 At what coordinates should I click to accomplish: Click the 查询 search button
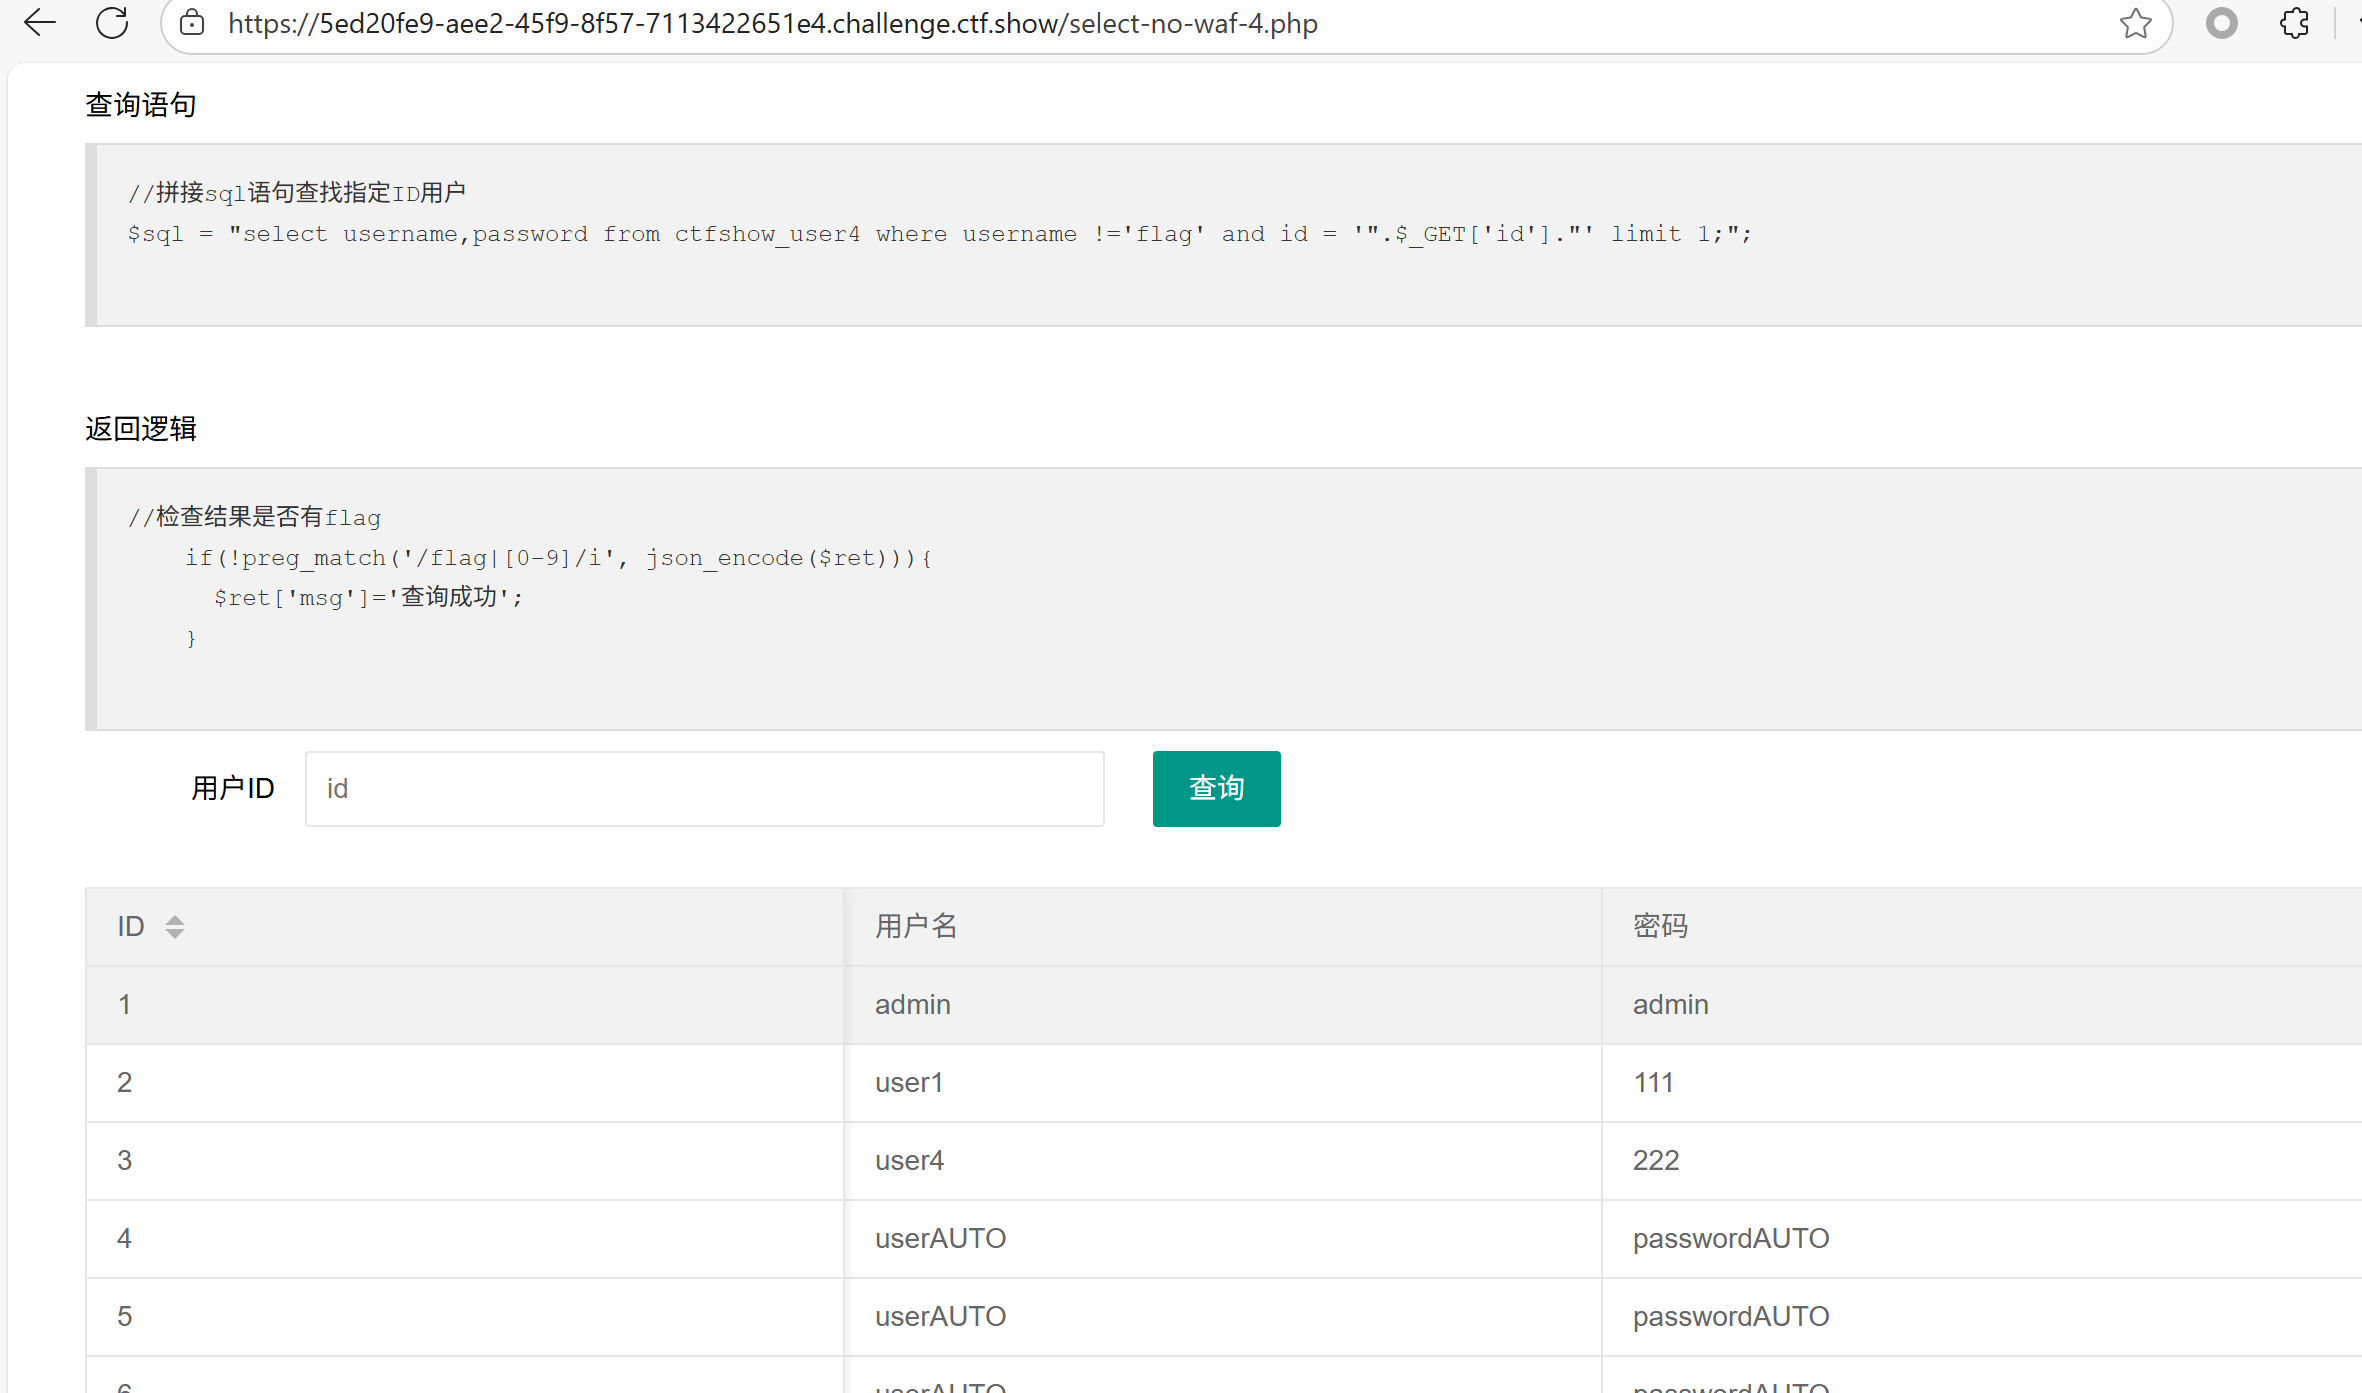pyautogui.click(x=1216, y=788)
